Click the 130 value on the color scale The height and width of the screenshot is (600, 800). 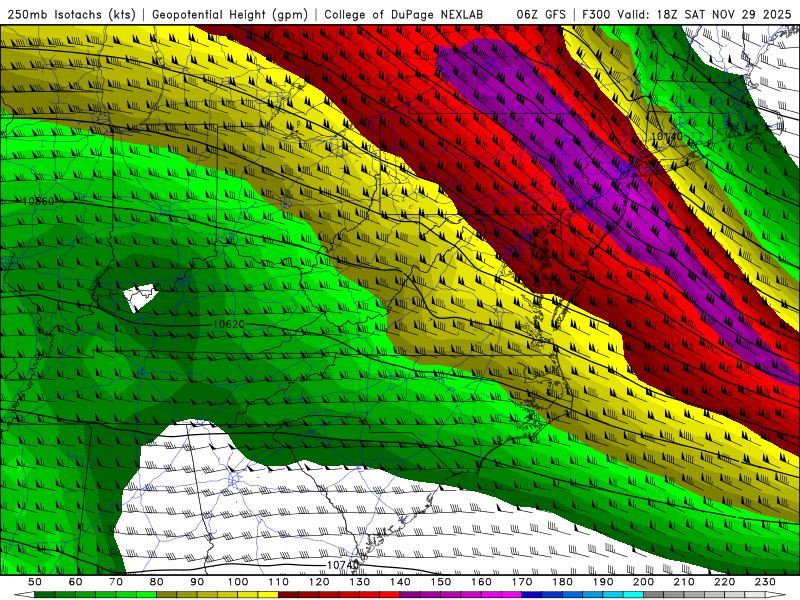360,582
